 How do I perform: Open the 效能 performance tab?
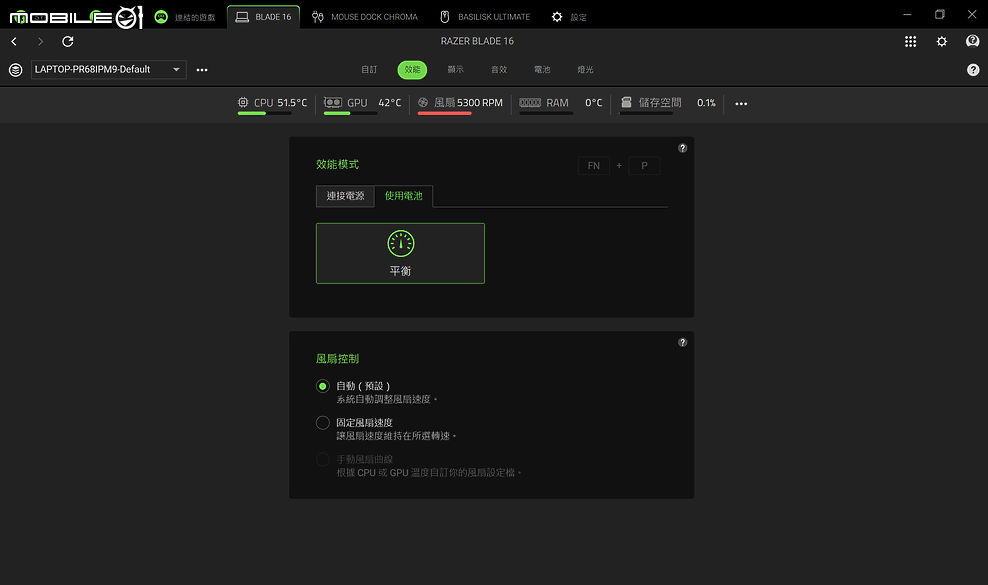(412, 69)
